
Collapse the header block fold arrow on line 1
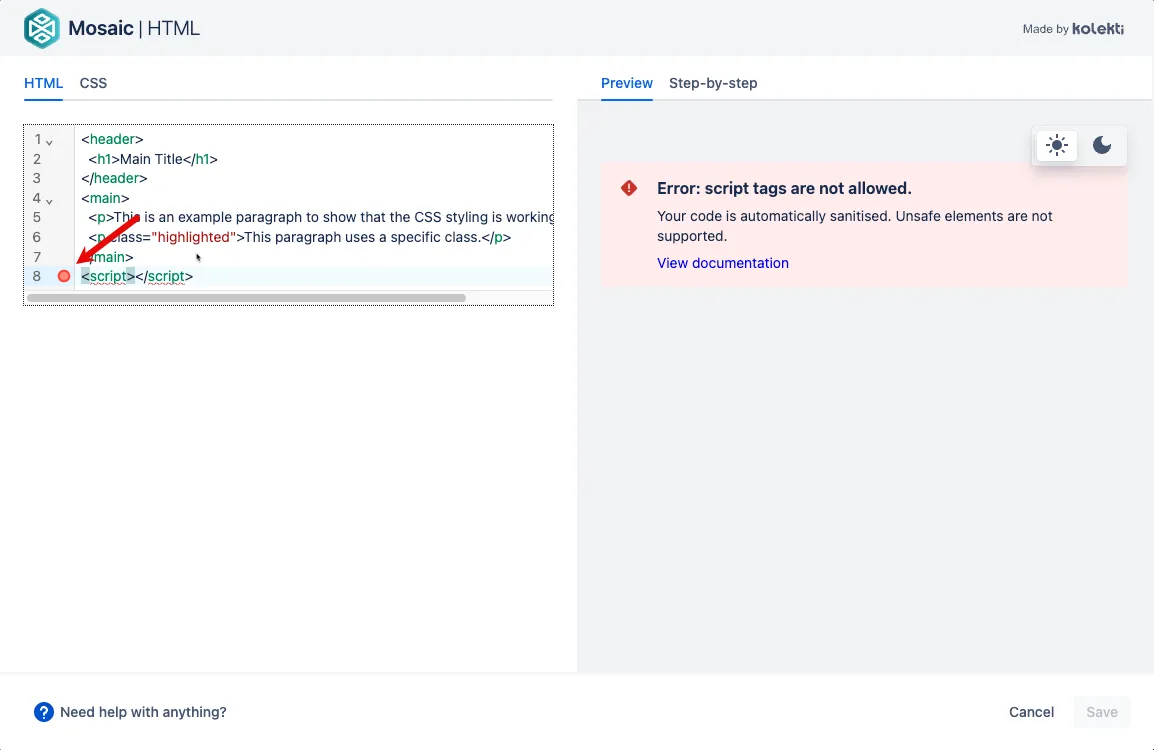click(49, 142)
